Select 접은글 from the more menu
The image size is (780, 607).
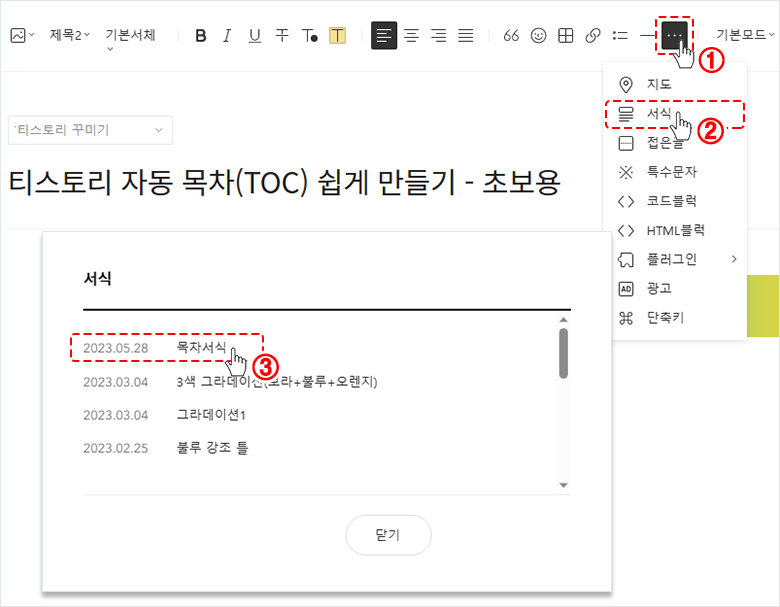tap(675, 143)
